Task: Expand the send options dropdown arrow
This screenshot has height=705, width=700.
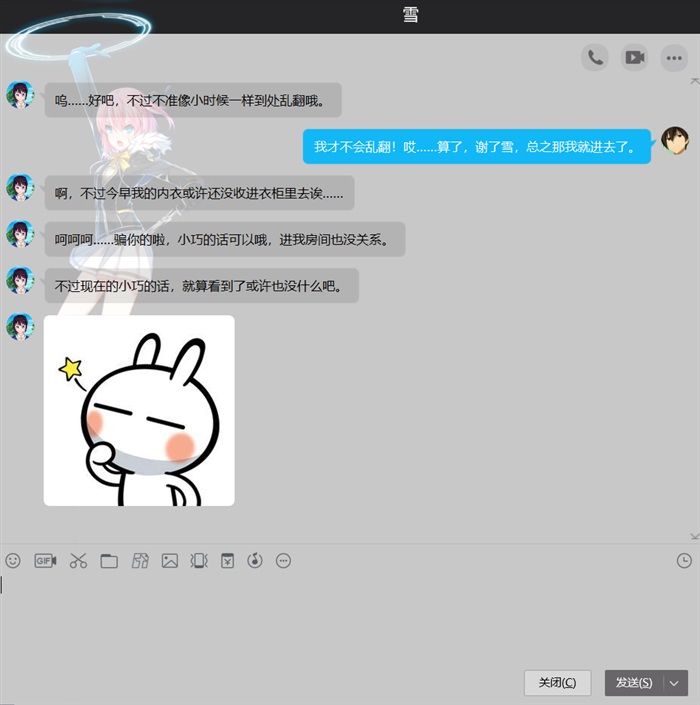Action: (675, 683)
